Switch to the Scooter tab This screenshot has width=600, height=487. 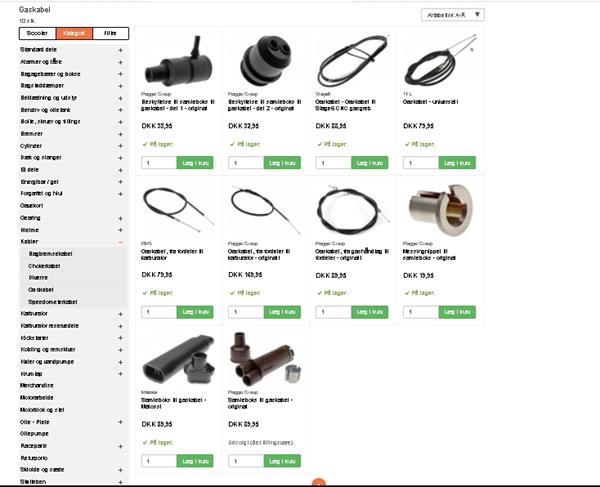[x=38, y=33]
